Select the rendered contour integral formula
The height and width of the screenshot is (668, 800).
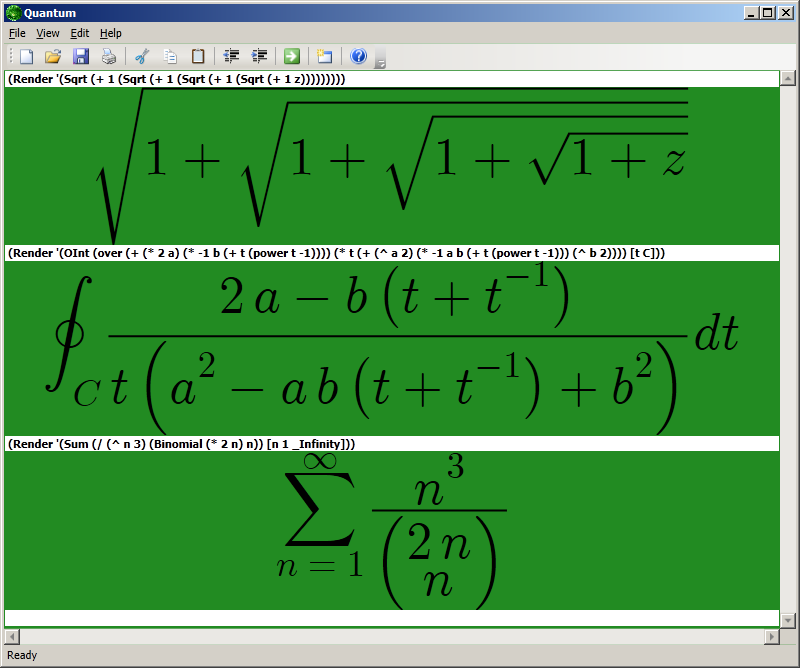(392, 349)
